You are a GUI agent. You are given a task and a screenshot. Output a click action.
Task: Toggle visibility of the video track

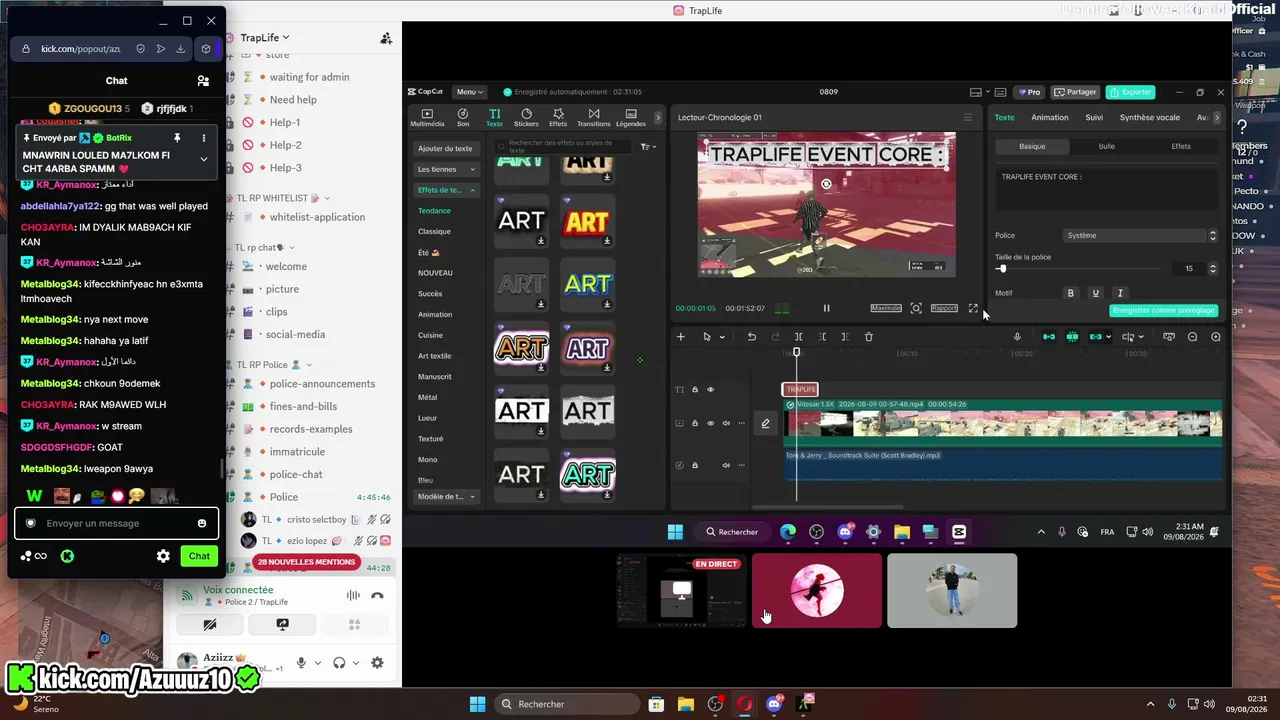pyautogui.click(x=711, y=423)
